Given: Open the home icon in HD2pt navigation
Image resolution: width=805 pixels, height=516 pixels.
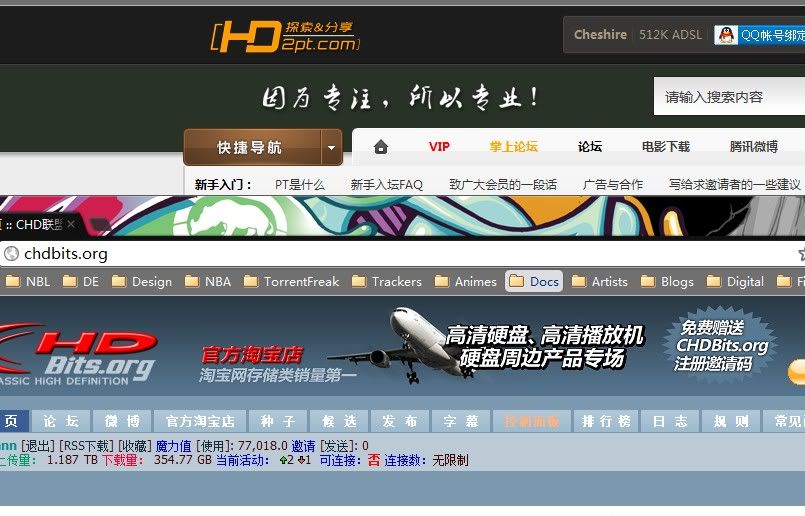Looking at the screenshot, I should 381,147.
